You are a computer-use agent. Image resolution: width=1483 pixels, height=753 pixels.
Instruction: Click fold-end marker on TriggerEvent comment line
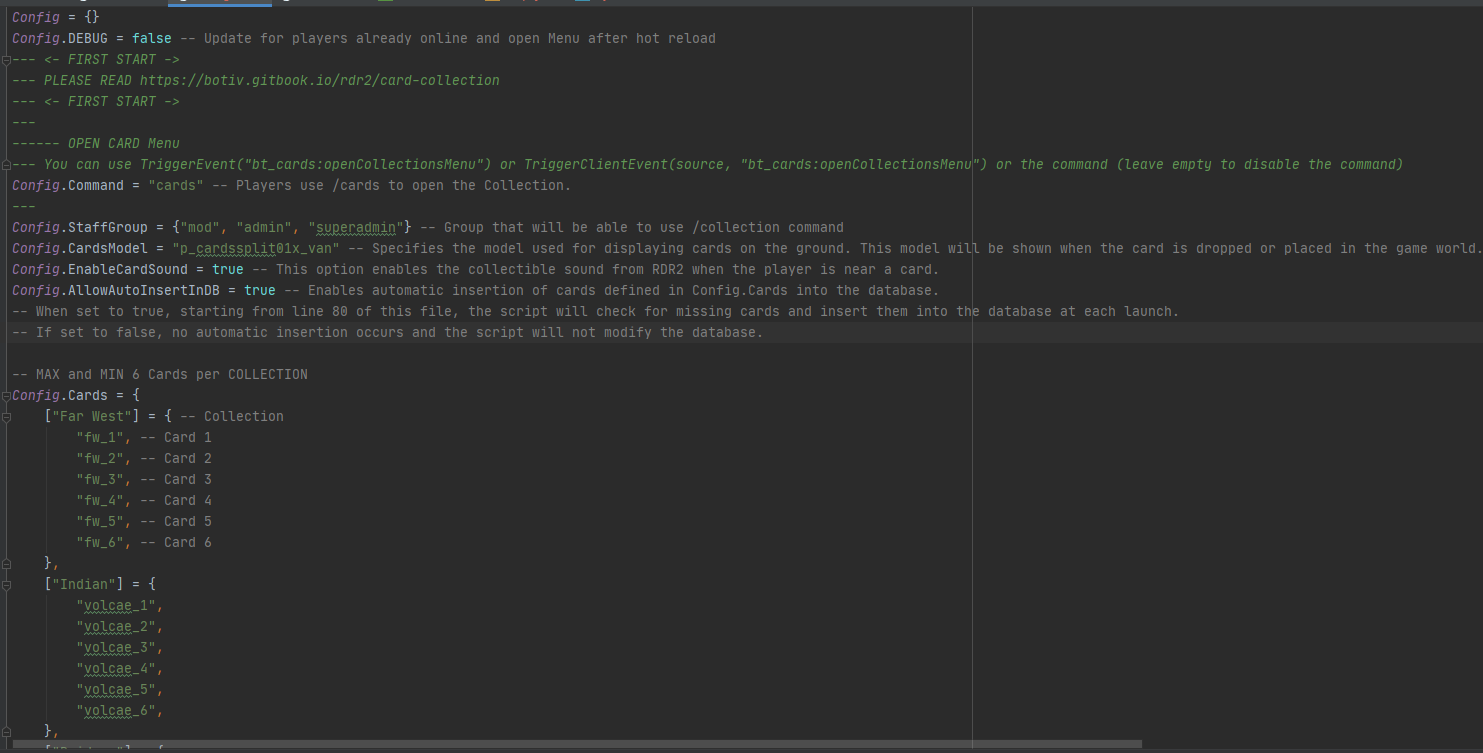(x=6, y=164)
